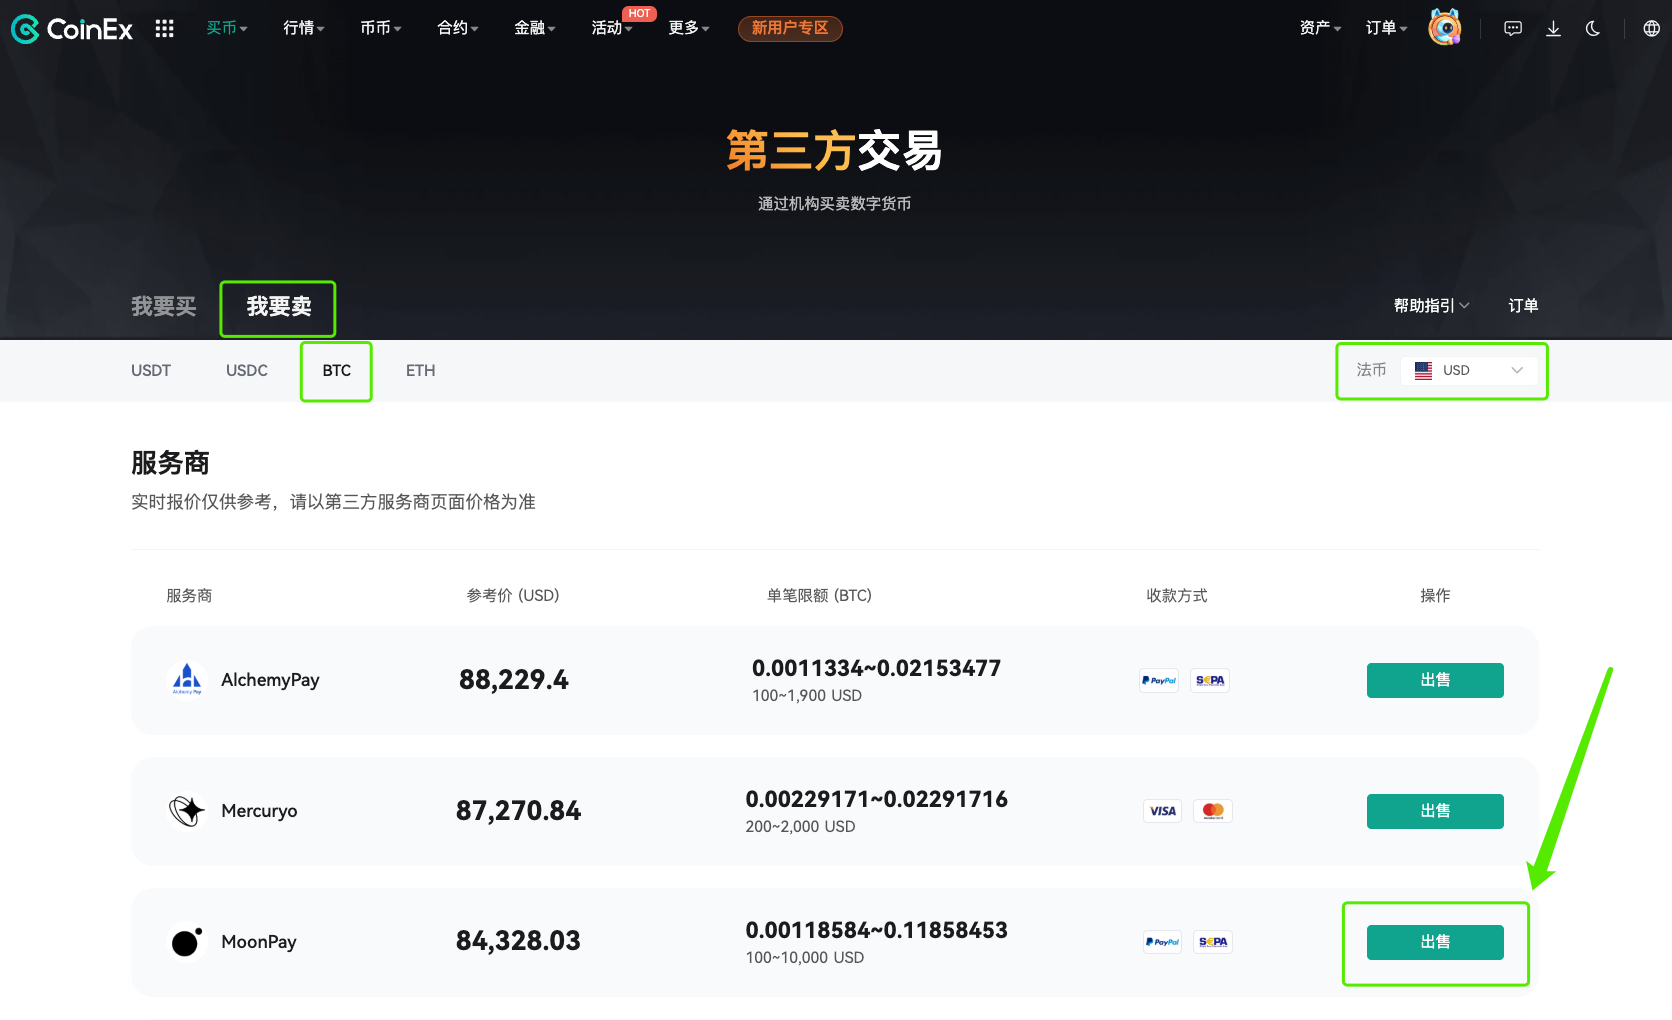Expand the 金融 navigation menu
Screen dimensions: 1672x1020
(x=535, y=28)
